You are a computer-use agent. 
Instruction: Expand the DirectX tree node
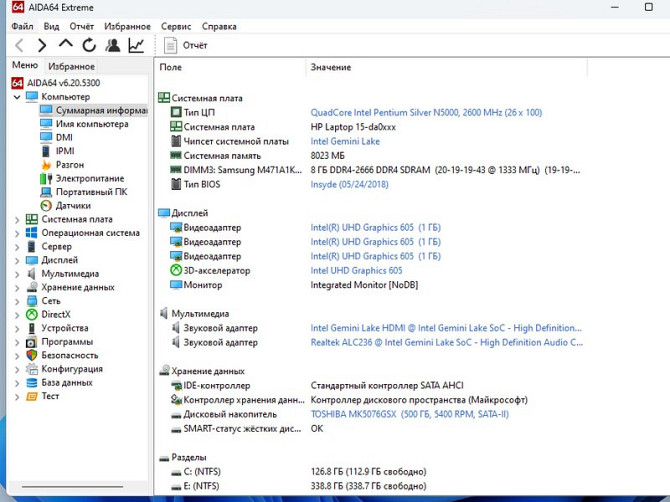17,315
